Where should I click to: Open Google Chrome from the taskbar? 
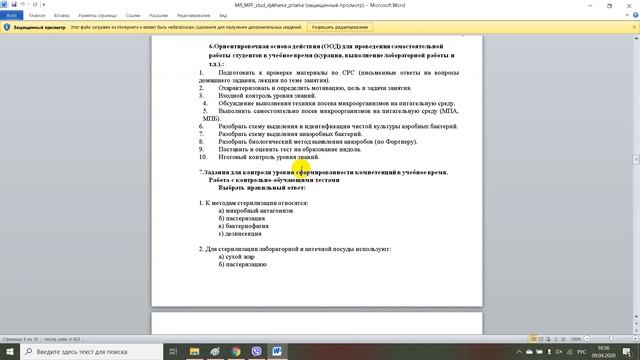236,351
